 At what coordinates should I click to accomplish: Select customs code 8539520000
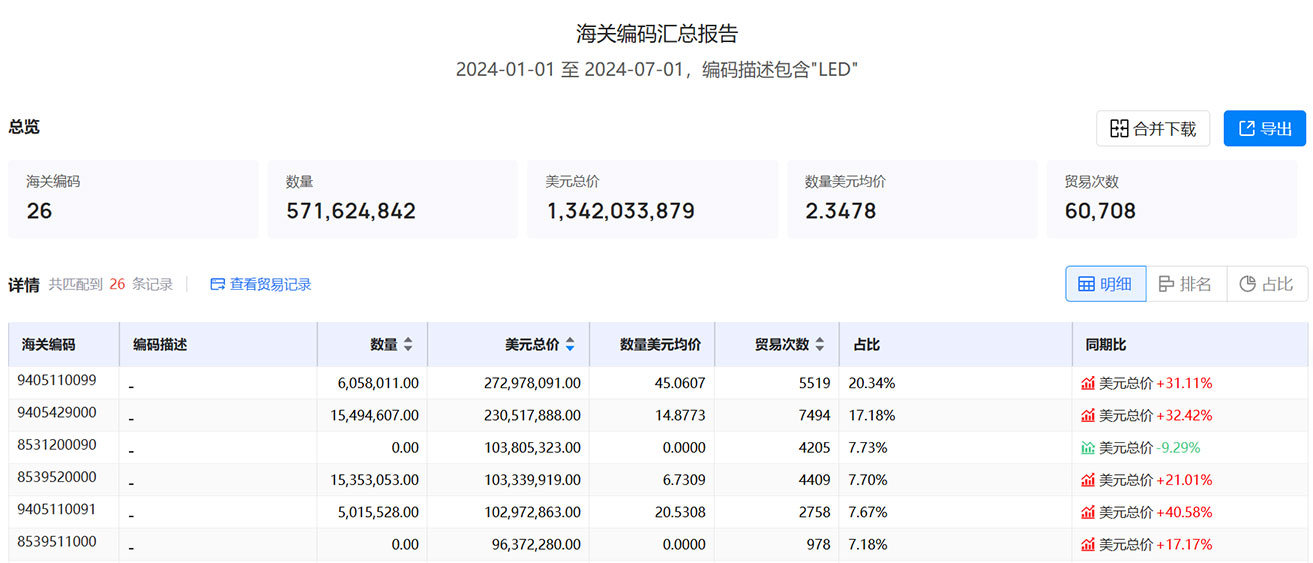(57, 477)
